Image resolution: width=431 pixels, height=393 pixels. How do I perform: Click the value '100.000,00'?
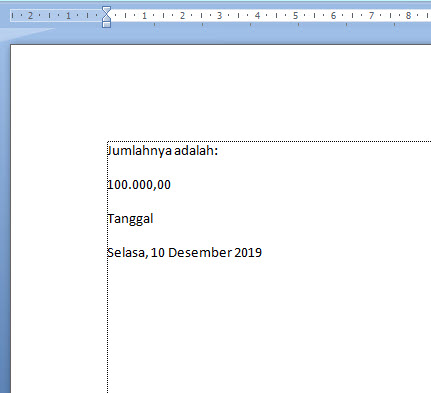tap(139, 185)
